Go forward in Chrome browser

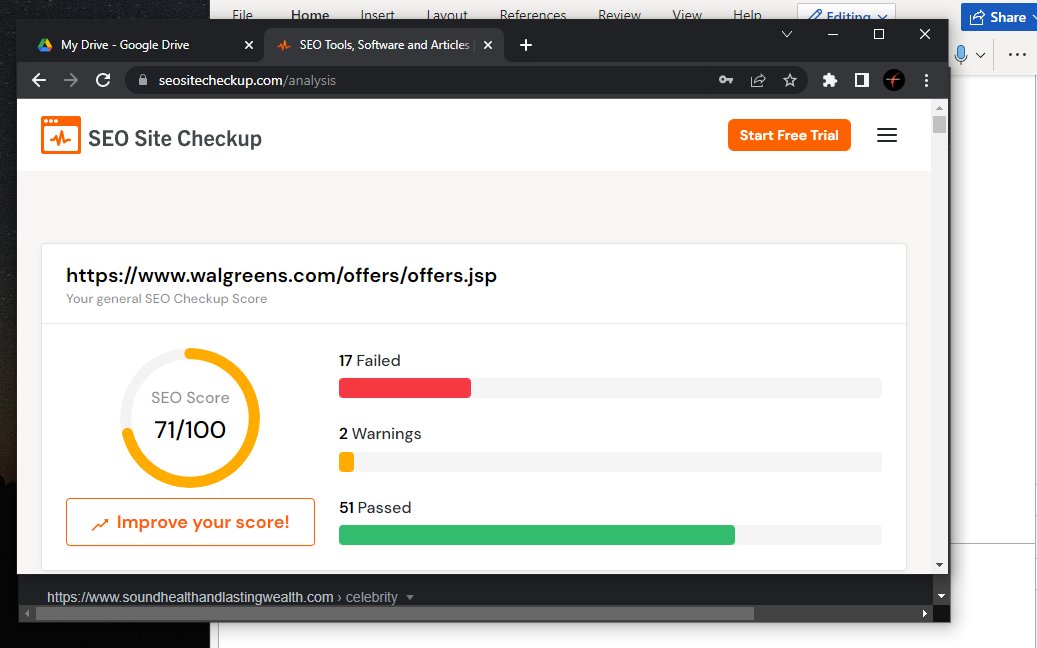71,80
